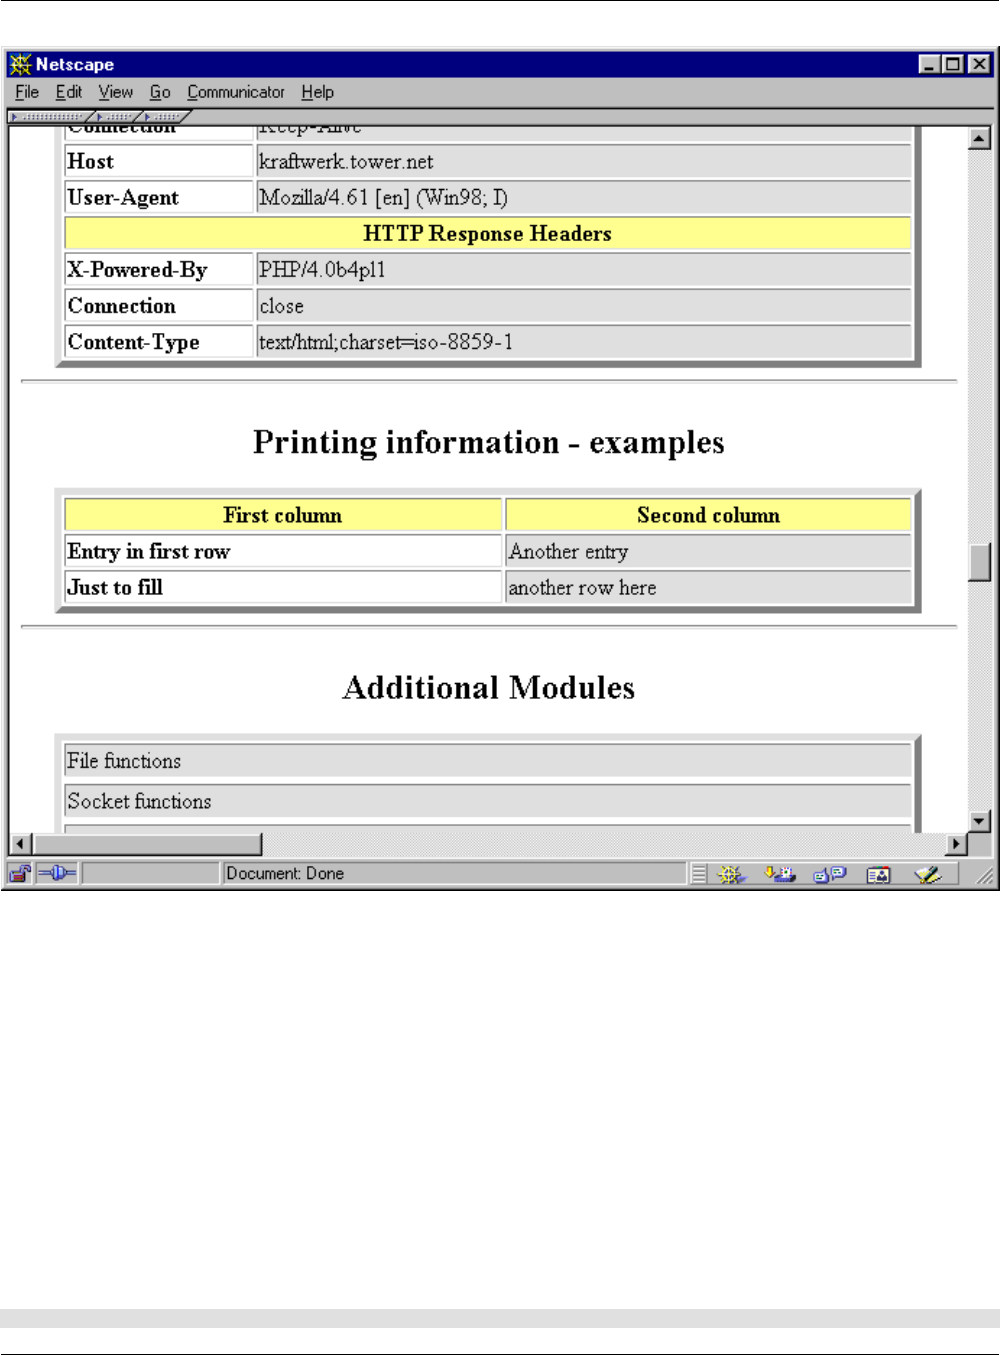Click the 'Additional Modules' heading

coord(488,688)
